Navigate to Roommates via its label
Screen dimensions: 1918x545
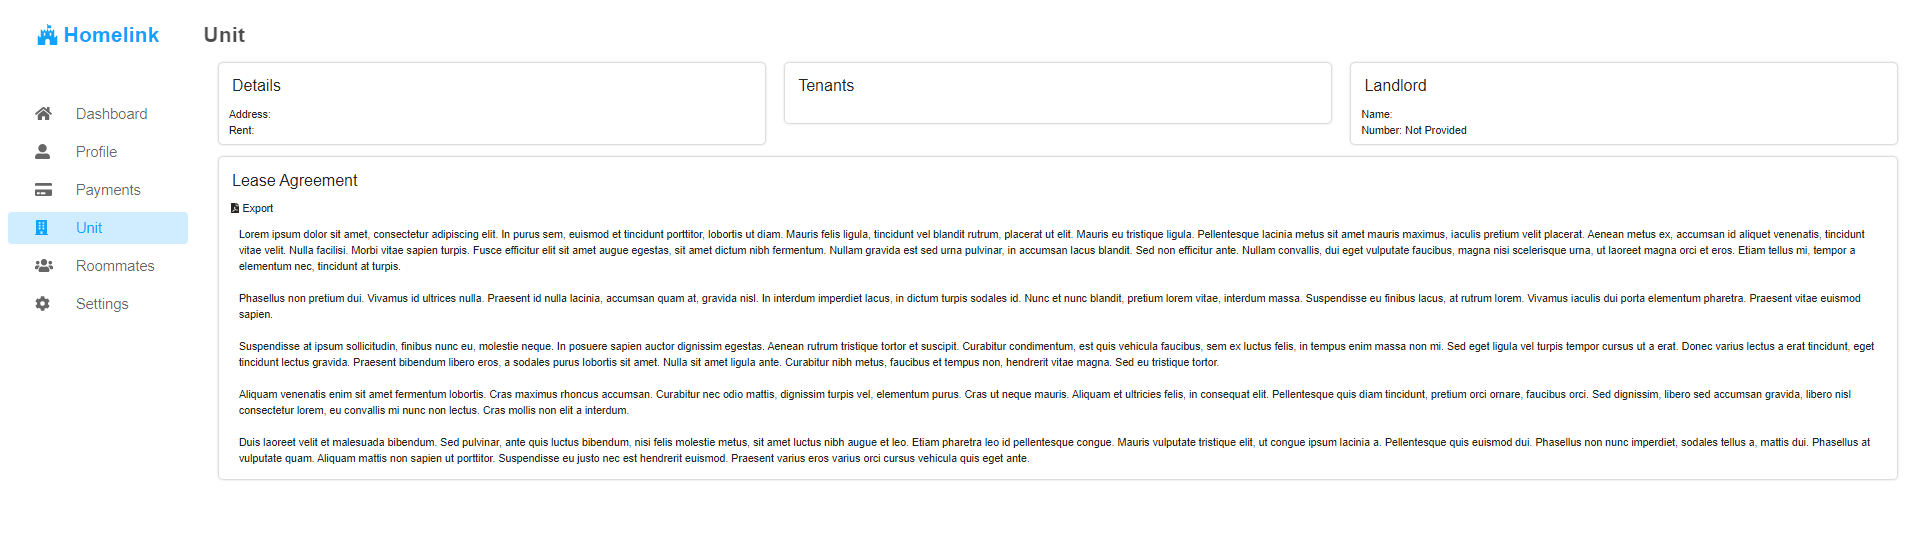click(115, 266)
